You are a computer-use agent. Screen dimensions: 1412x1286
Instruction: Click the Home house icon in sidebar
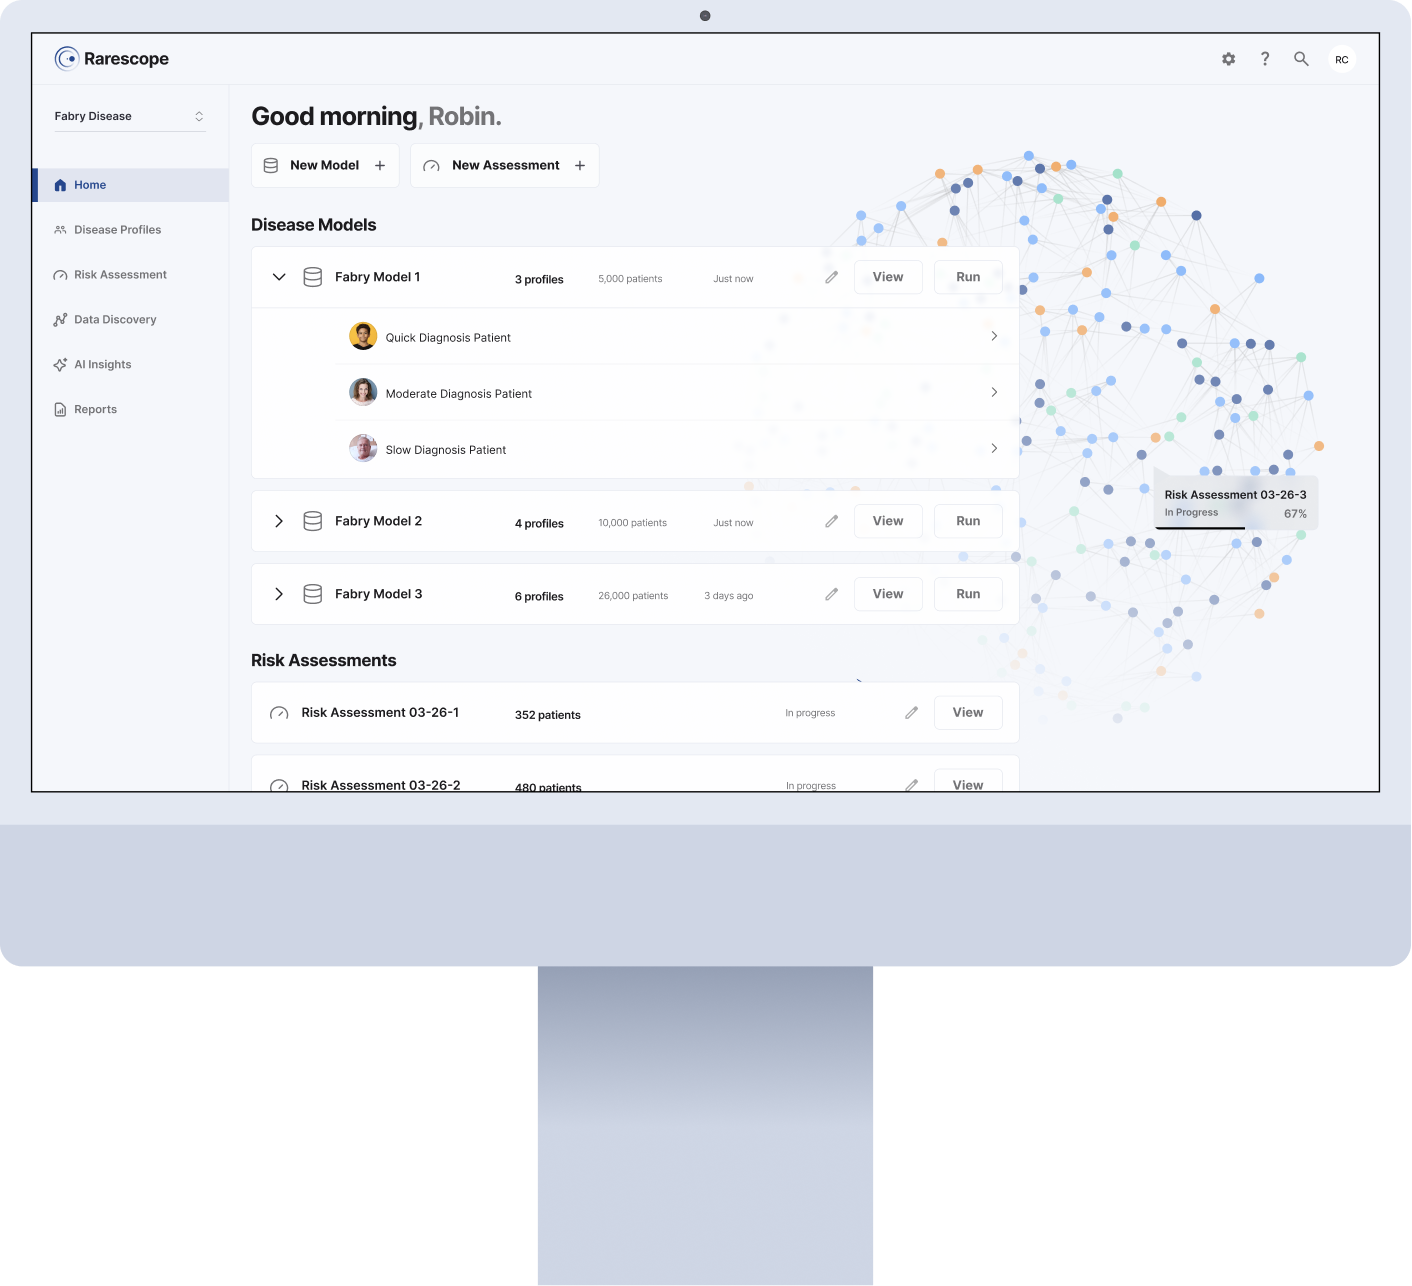[x=60, y=185]
